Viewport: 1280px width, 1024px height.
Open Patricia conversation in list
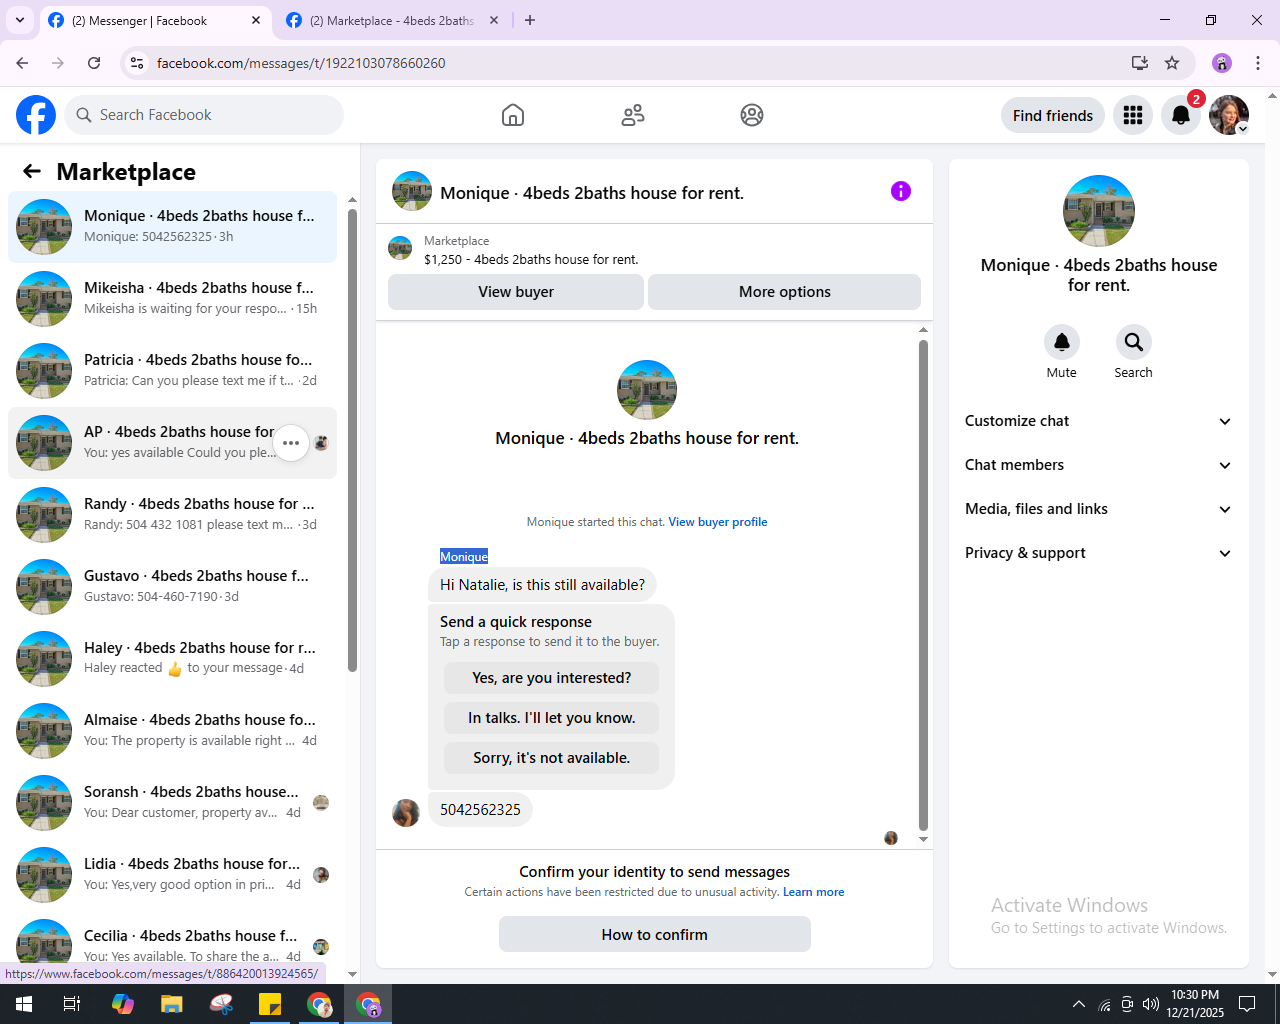click(x=172, y=371)
